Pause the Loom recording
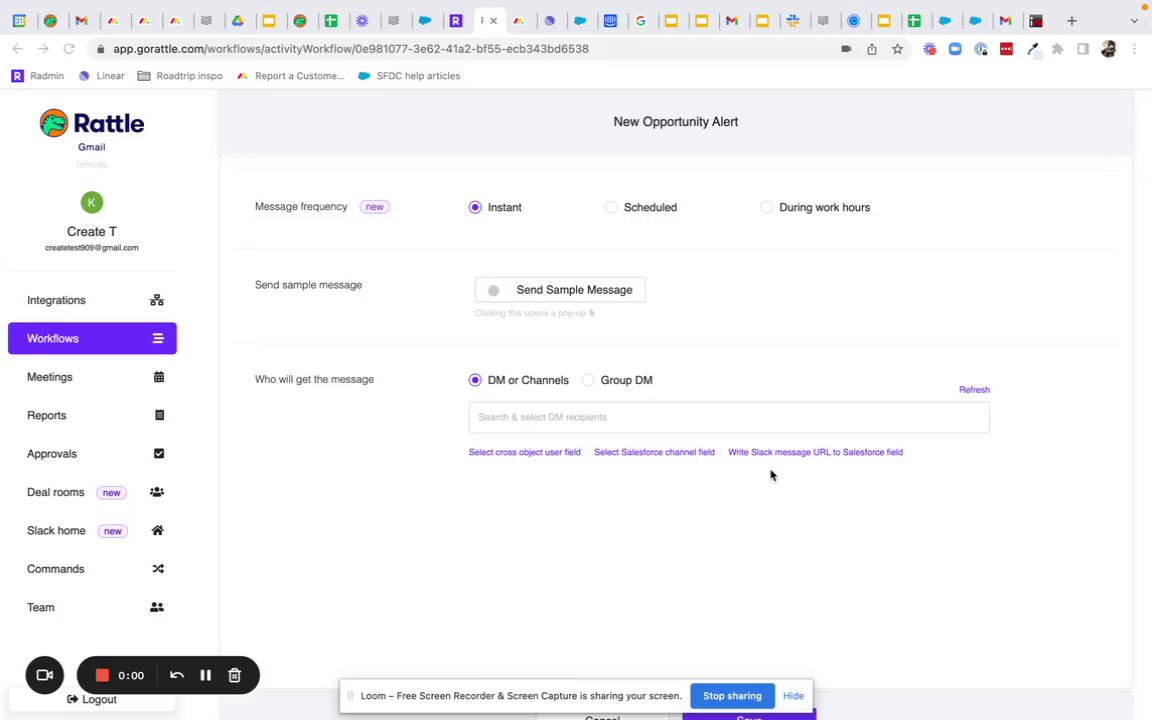The width and height of the screenshot is (1152, 720). (205, 675)
